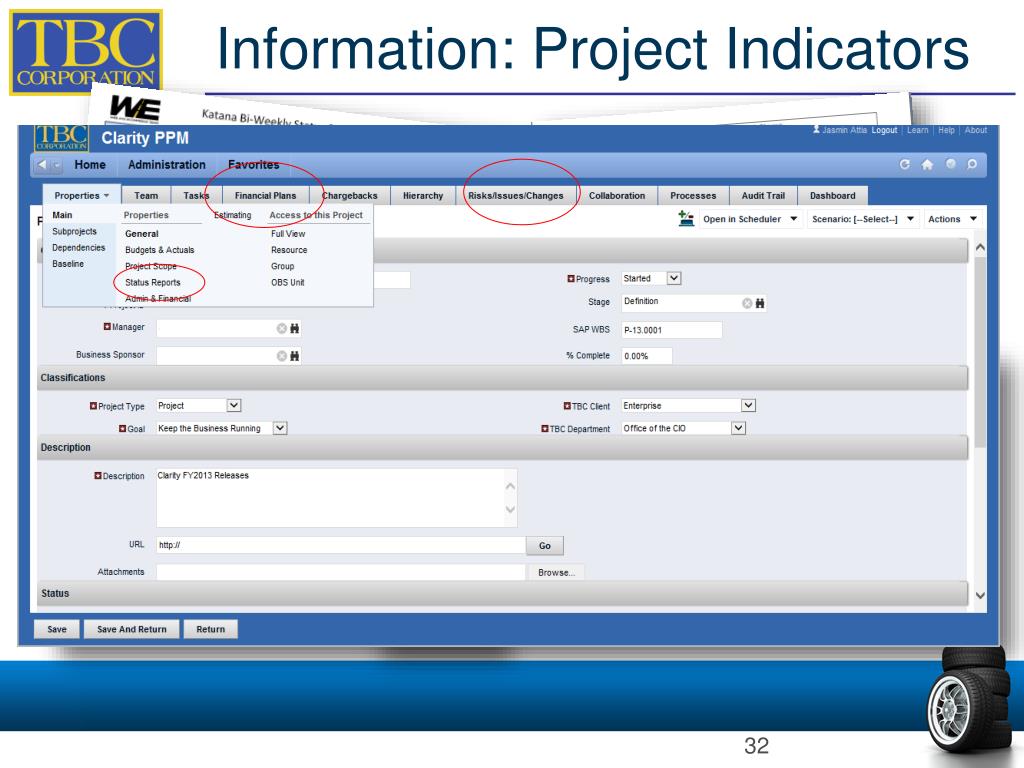
Task: Click the page scrollbar up arrow
Action: click(980, 248)
